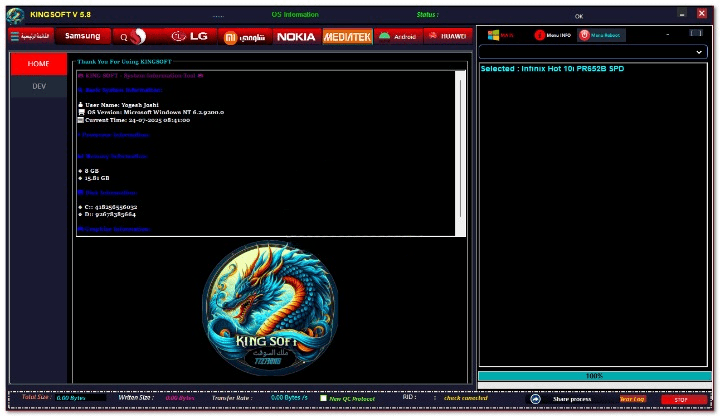Close the KingSoft window
Viewport: 720px width, 416px height.
coord(702,13)
